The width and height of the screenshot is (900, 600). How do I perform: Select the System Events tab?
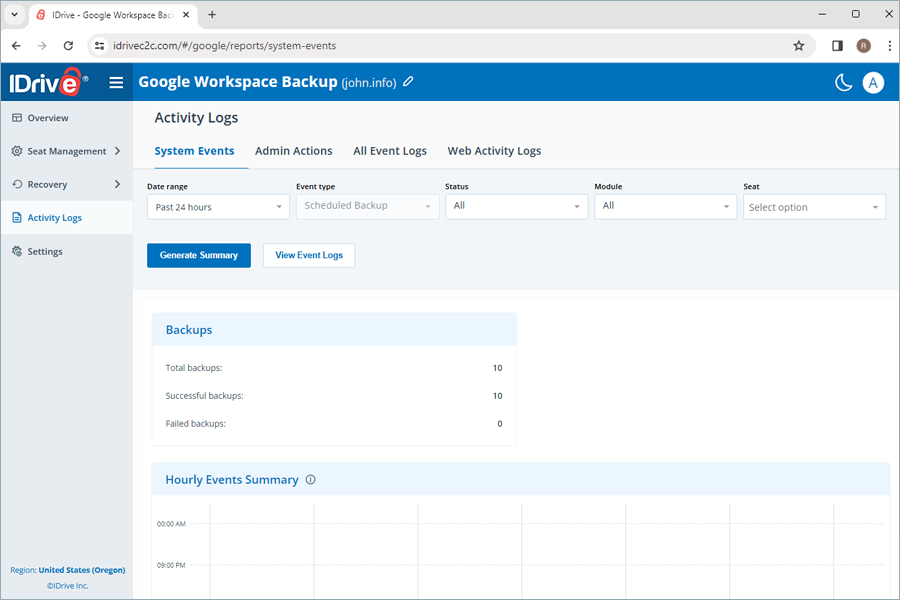(194, 151)
